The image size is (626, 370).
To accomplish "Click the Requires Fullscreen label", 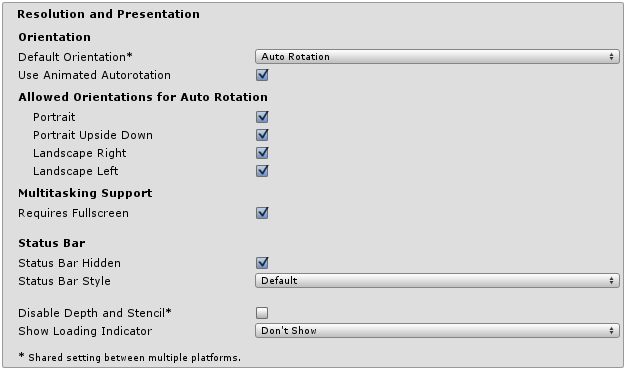I will (73, 213).
